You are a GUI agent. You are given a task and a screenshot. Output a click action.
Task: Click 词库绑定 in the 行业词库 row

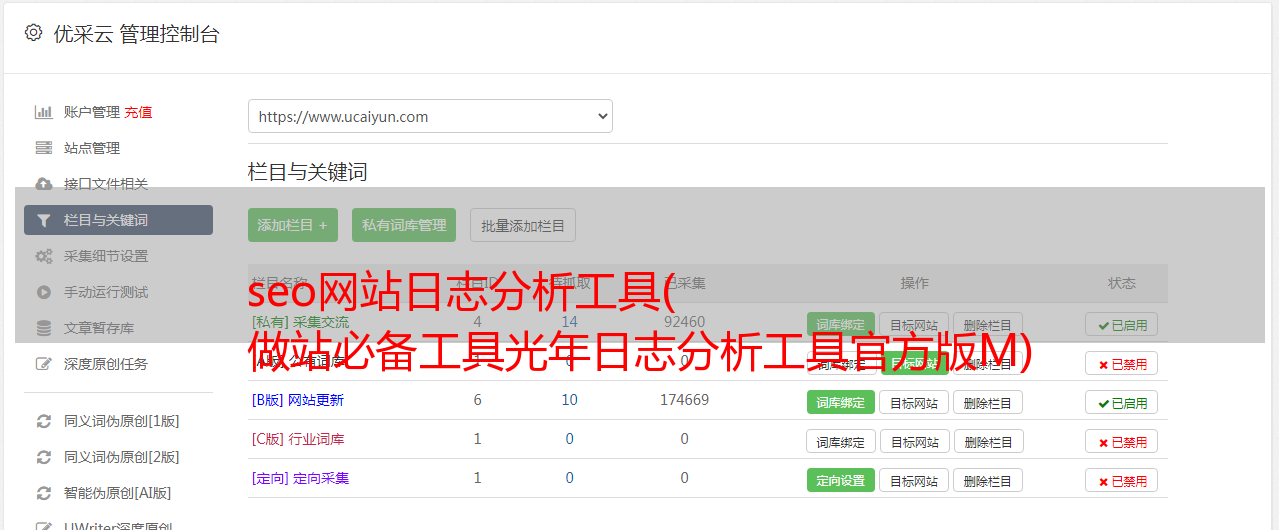(x=841, y=442)
